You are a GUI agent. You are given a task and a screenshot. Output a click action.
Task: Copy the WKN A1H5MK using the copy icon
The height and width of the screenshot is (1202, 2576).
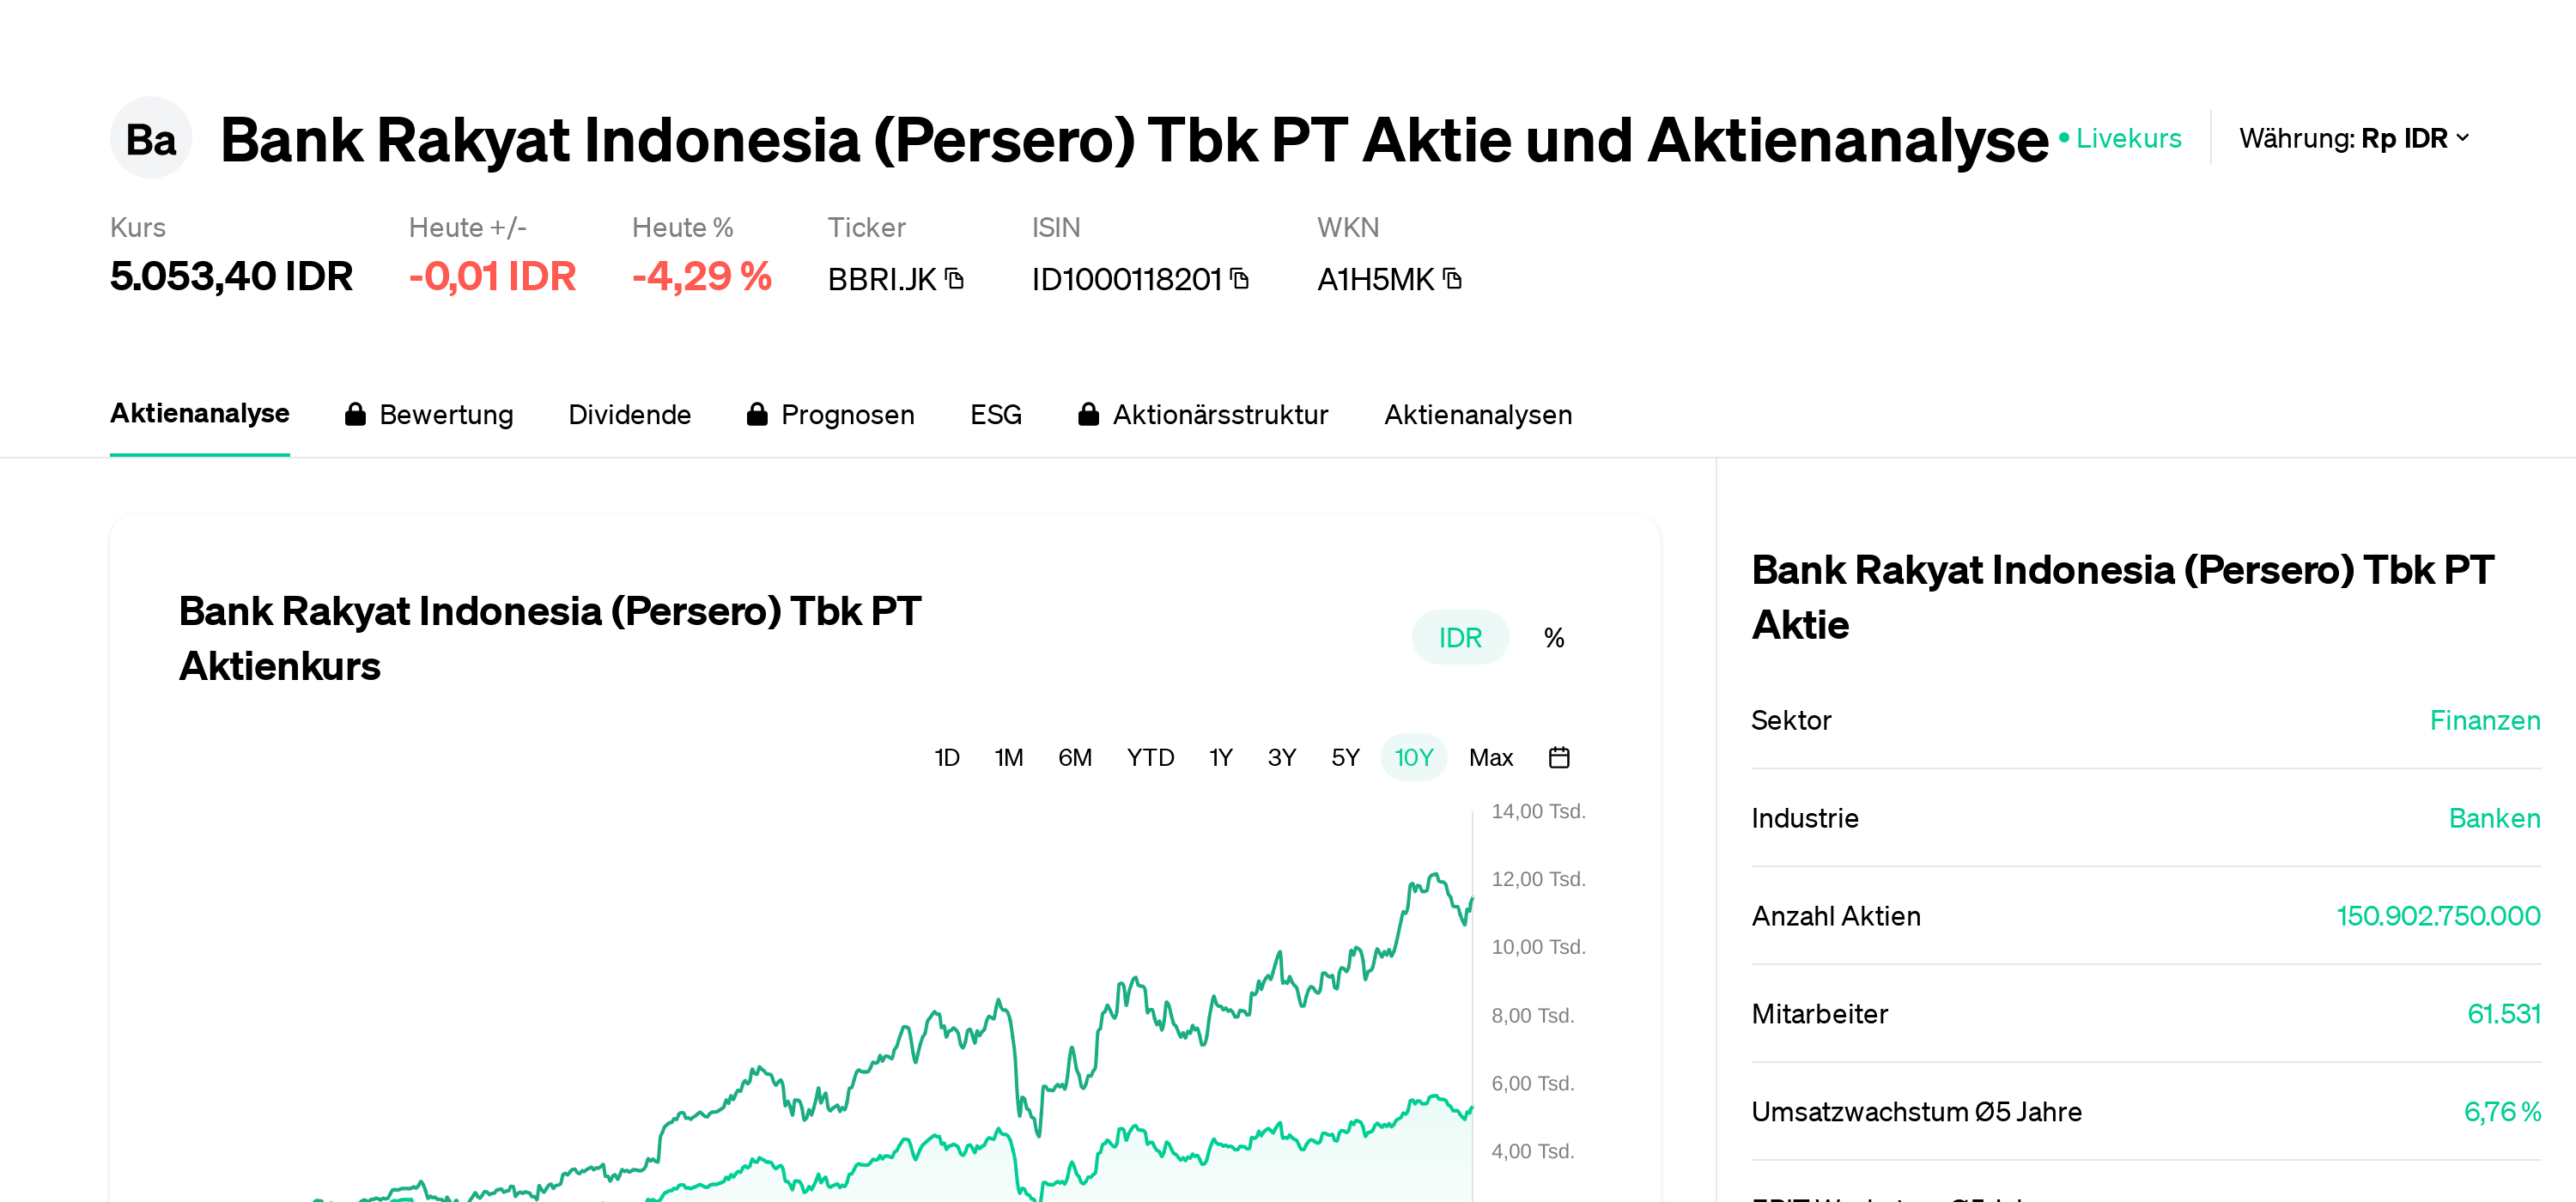point(1452,280)
